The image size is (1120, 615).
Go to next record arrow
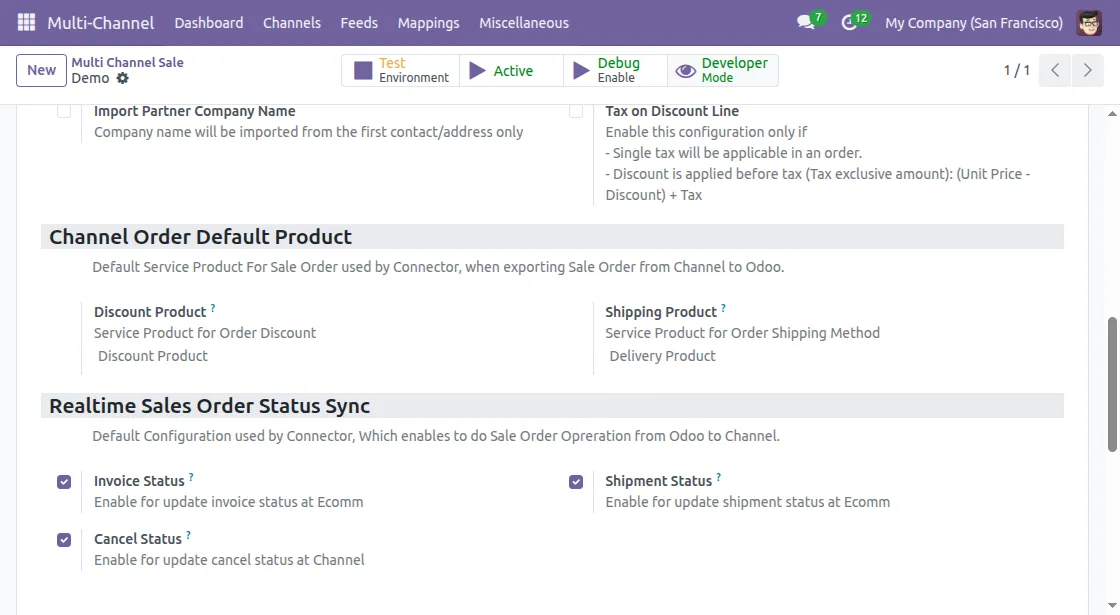(x=1087, y=70)
